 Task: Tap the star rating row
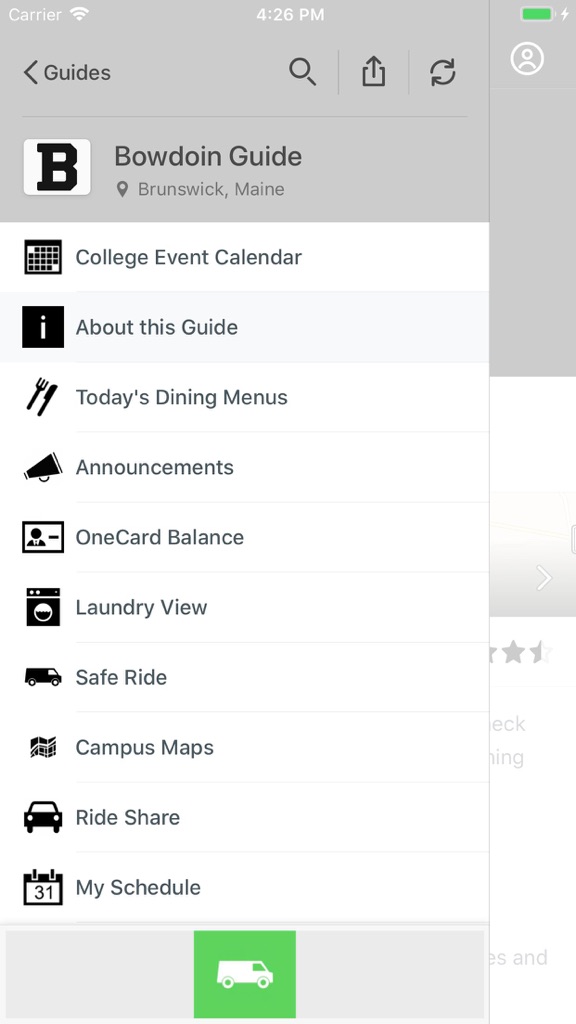[x=520, y=652]
